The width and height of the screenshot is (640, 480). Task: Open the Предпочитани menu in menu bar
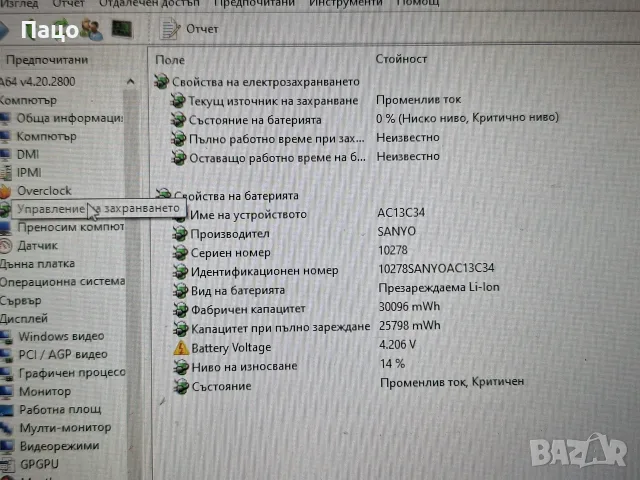pos(254,3)
